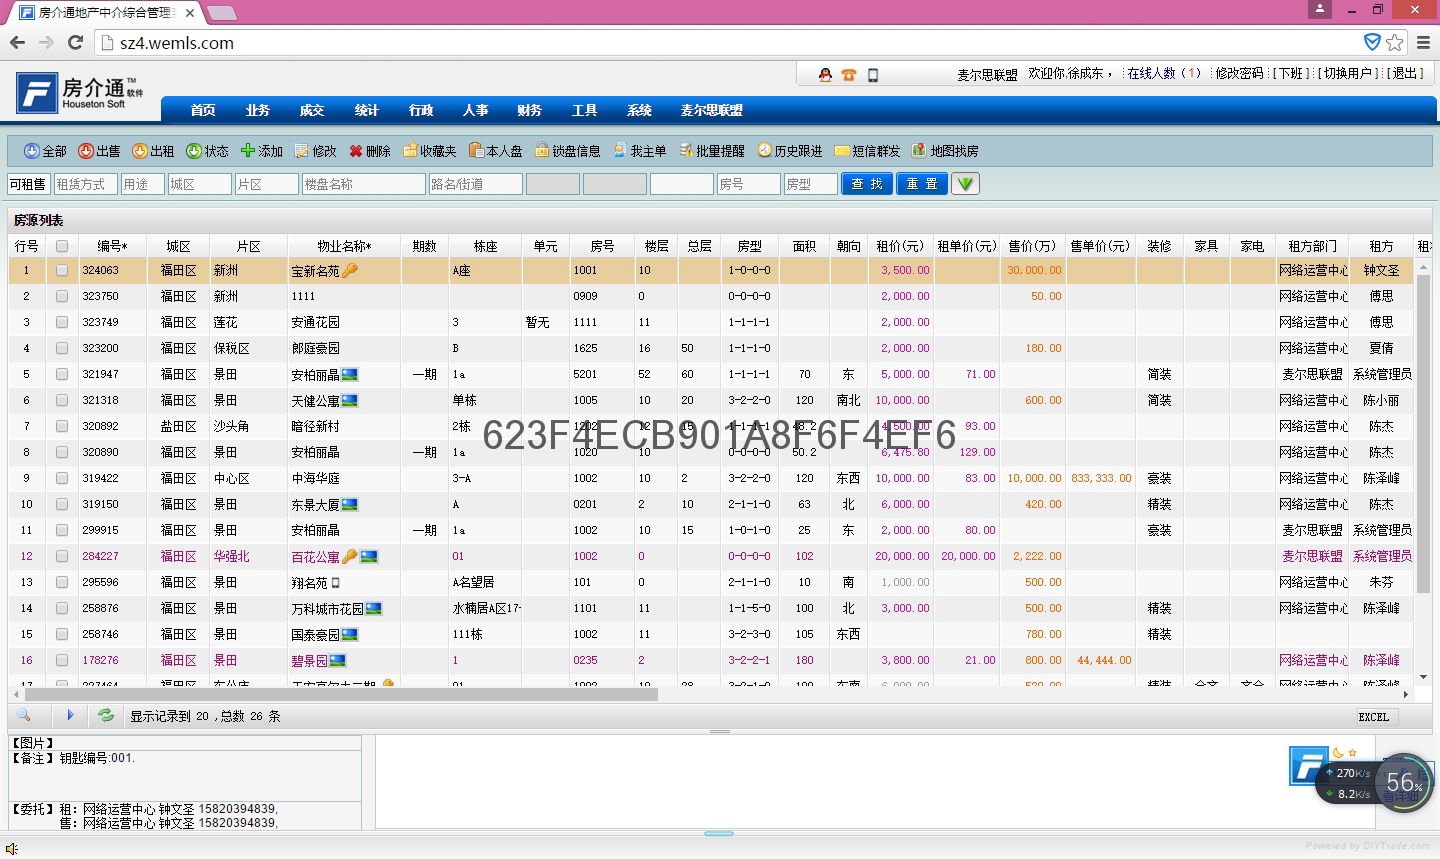Go to next page with blue arrow
1440x859 pixels.
coord(70,715)
